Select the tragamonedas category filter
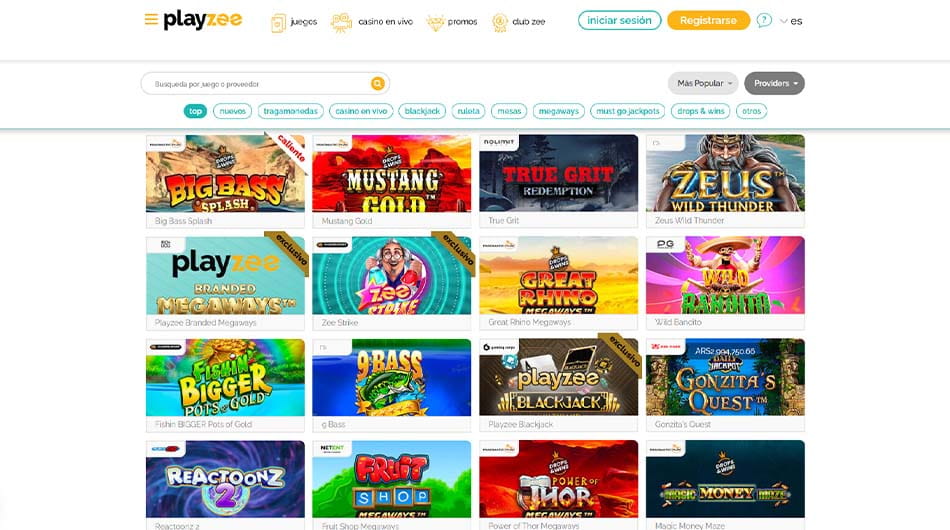This screenshot has height=530, width=950. point(290,111)
